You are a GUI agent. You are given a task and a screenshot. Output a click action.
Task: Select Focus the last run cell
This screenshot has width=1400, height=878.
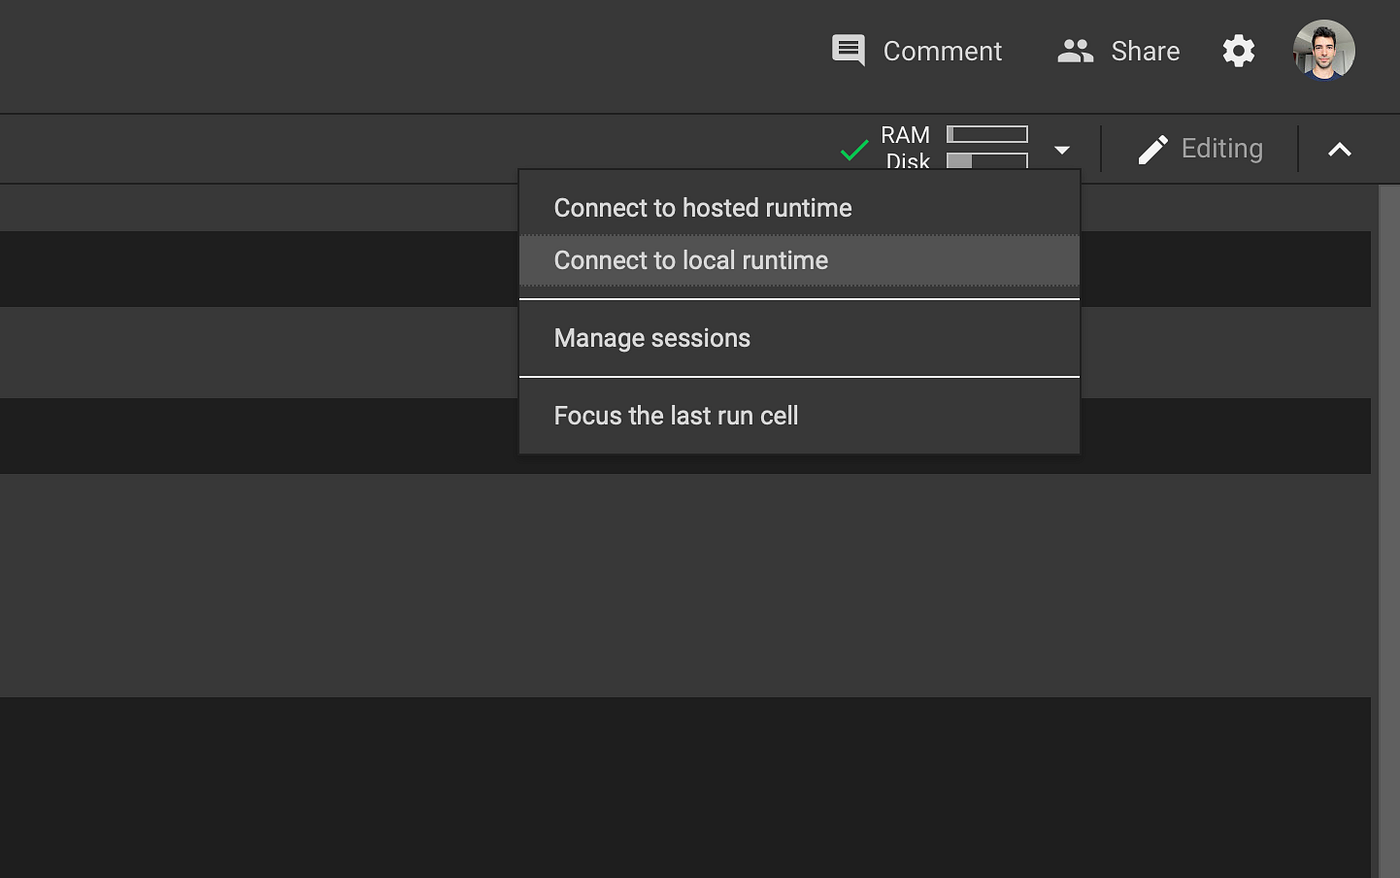pos(676,415)
